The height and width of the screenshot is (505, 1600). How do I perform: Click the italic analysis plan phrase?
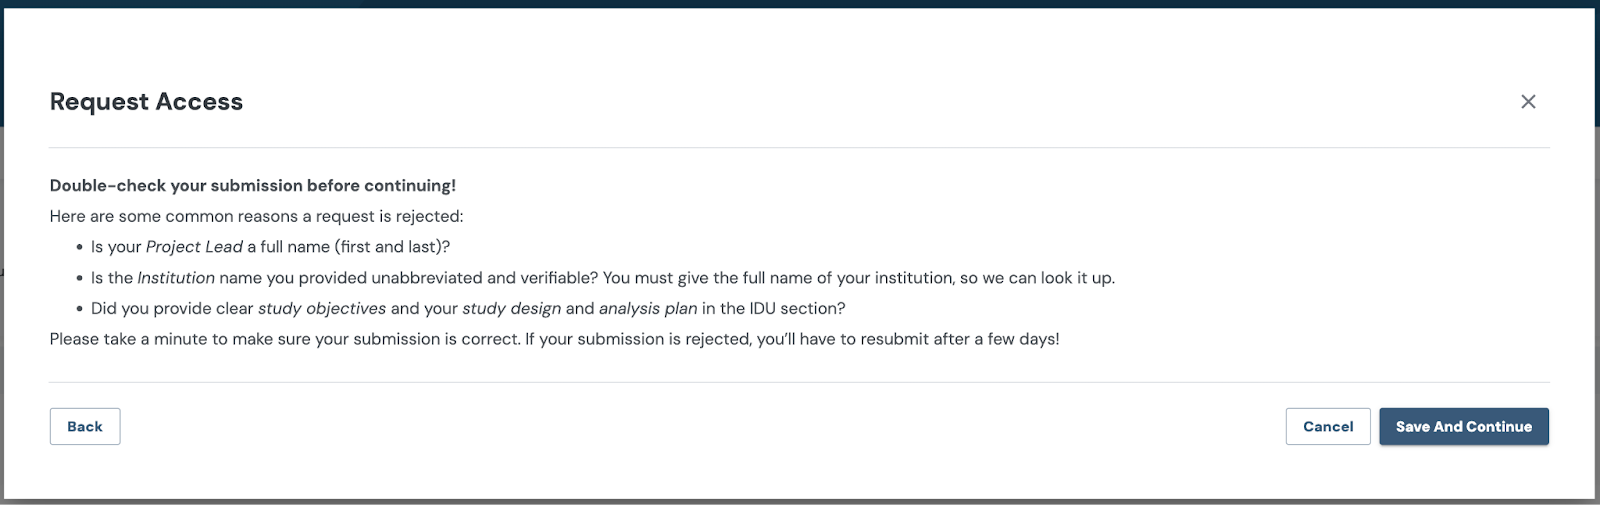pos(648,309)
